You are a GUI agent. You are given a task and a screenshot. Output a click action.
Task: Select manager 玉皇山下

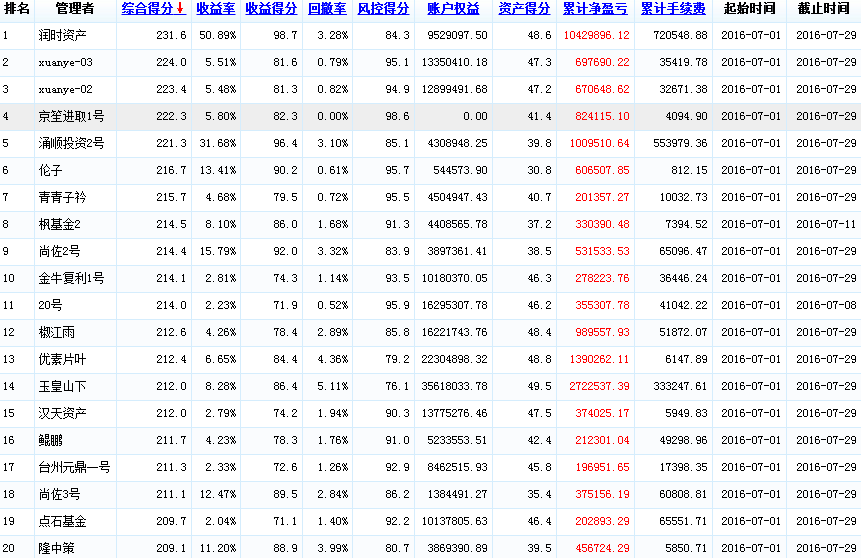pyautogui.click(x=62, y=386)
